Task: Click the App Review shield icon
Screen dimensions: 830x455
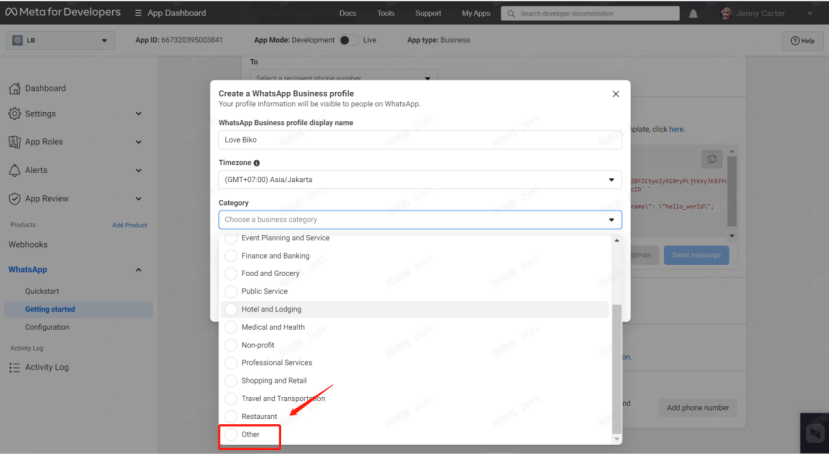Action: [14, 199]
